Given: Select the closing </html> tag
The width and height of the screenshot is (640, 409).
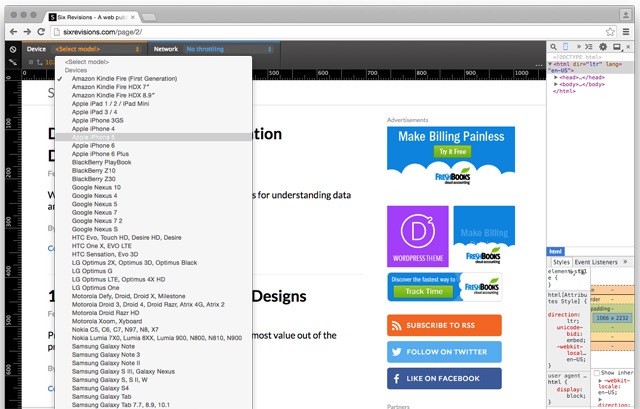Looking at the screenshot, I should tap(564, 91).
